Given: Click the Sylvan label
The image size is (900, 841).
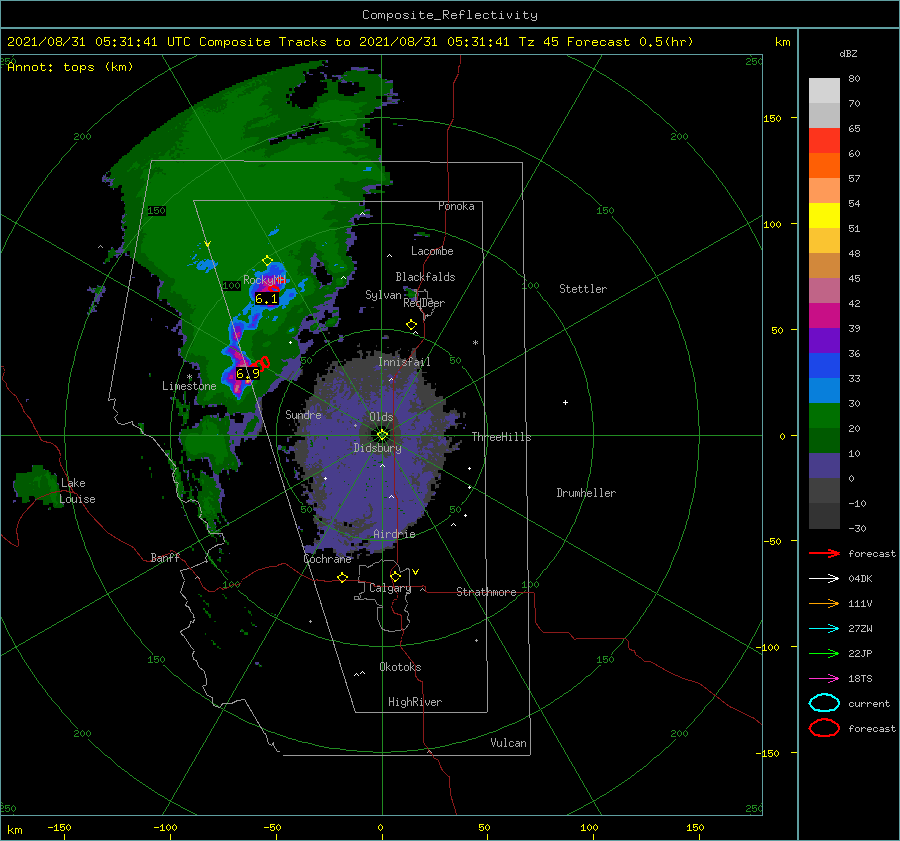Looking at the screenshot, I should coord(383,295).
